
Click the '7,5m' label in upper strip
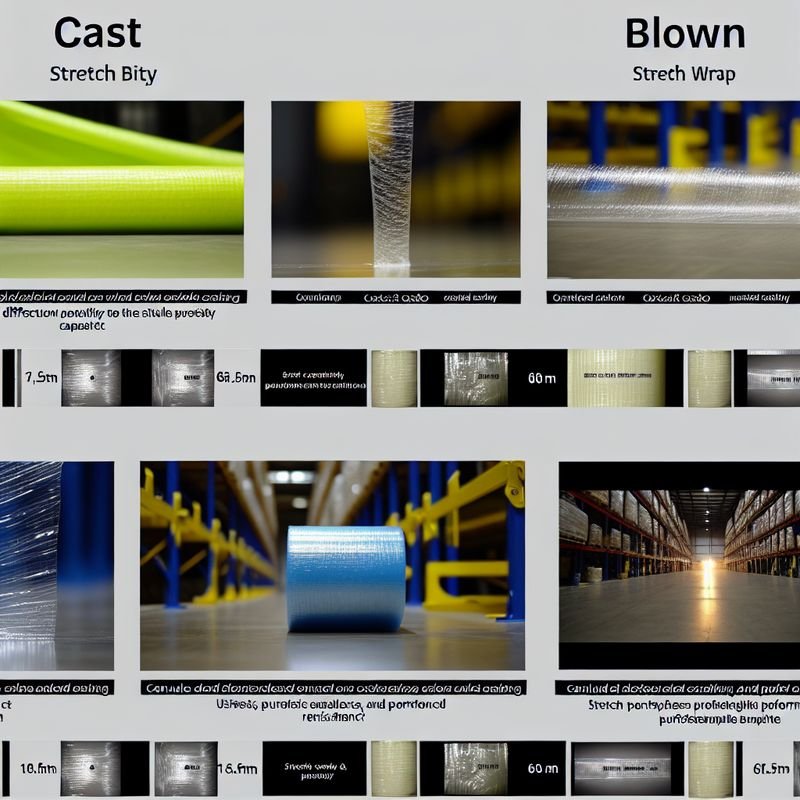[38, 377]
